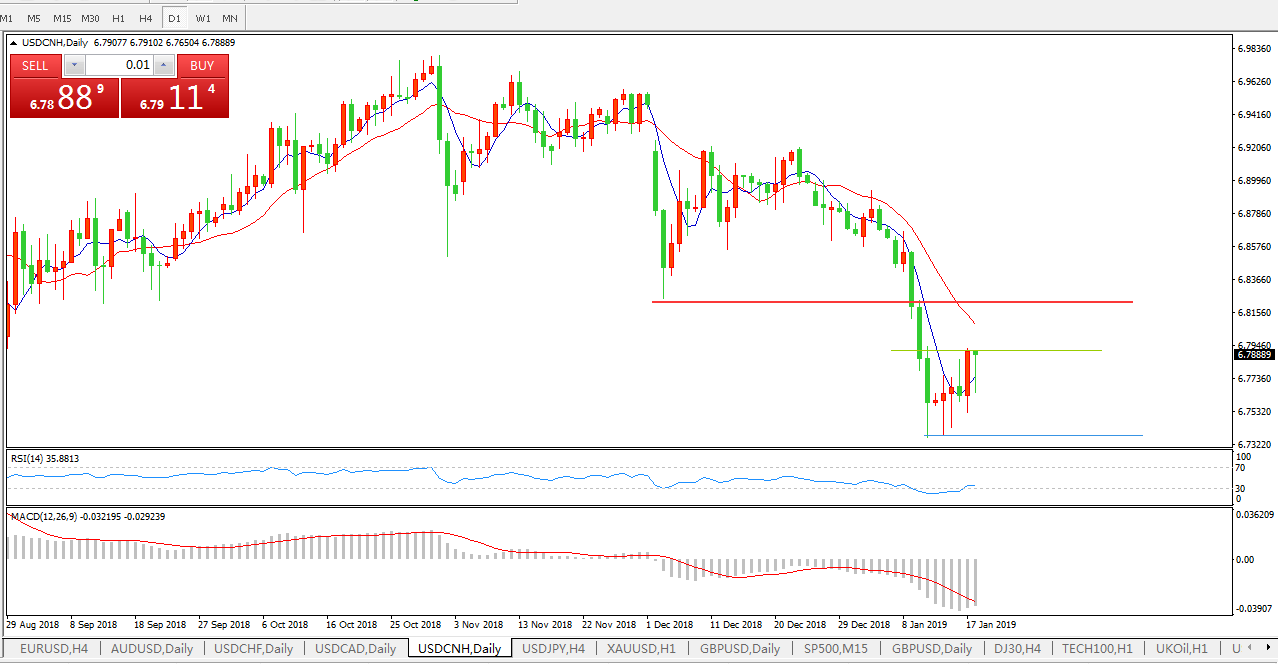Open the SP500,M15 chart tab
The width and height of the screenshot is (1278, 664).
click(x=836, y=649)
